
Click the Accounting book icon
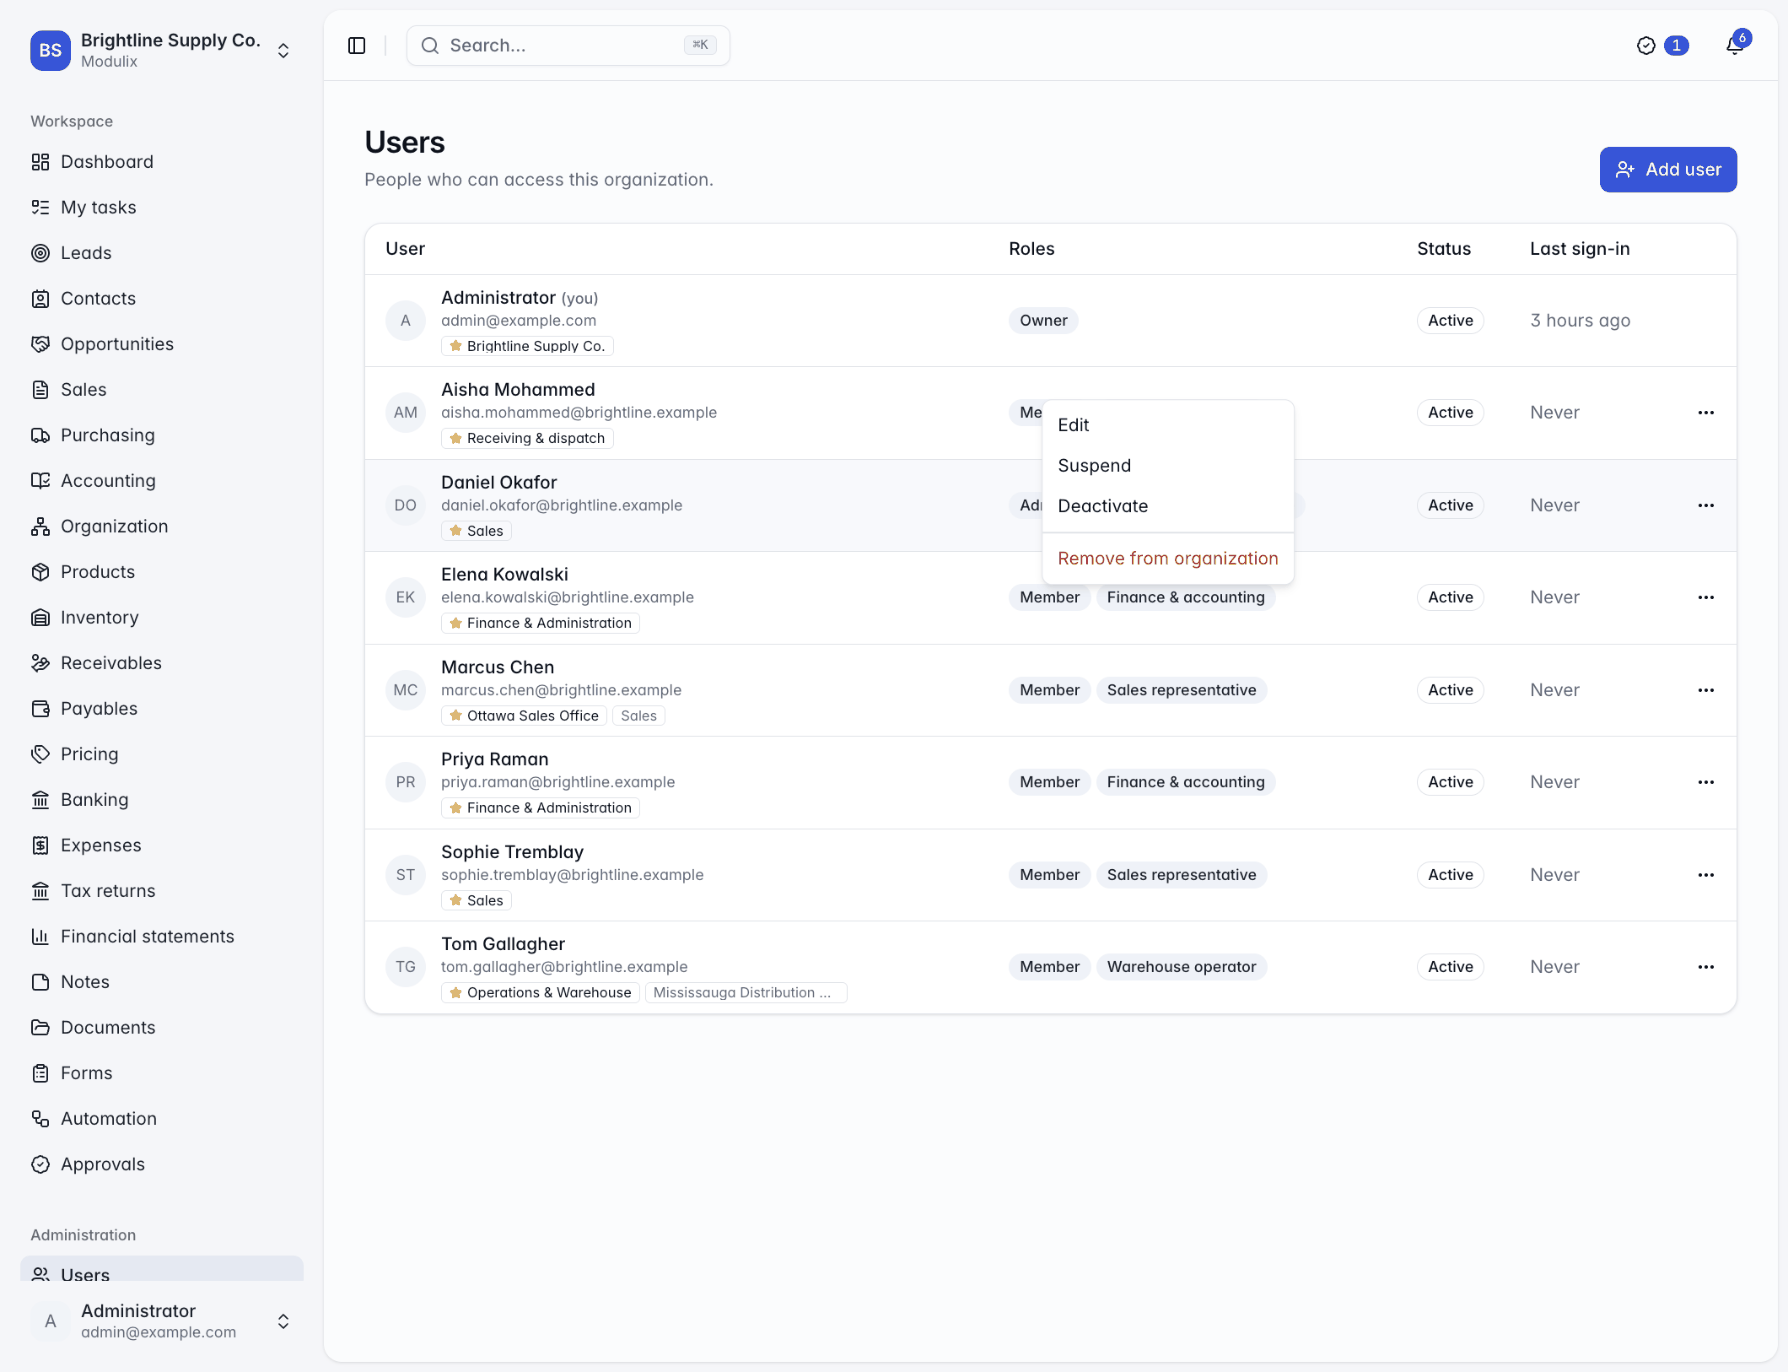[x=40, y=480]
